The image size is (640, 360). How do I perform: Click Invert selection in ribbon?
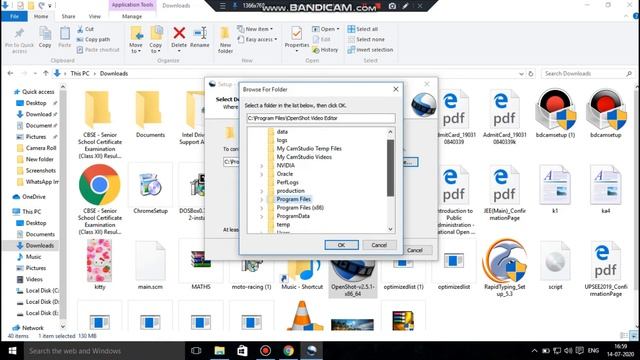tap(370, 49)
